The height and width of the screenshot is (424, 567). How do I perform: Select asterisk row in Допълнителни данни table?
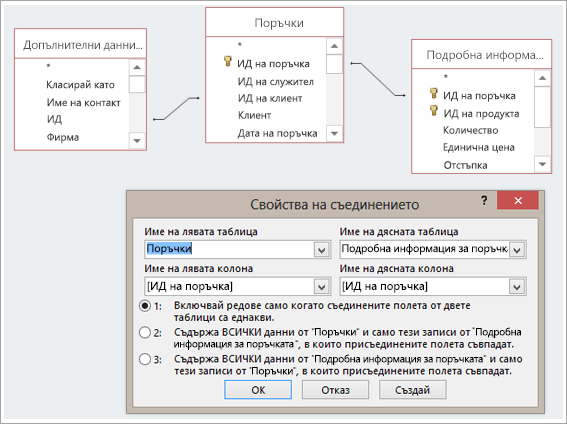tap(48, 66)
